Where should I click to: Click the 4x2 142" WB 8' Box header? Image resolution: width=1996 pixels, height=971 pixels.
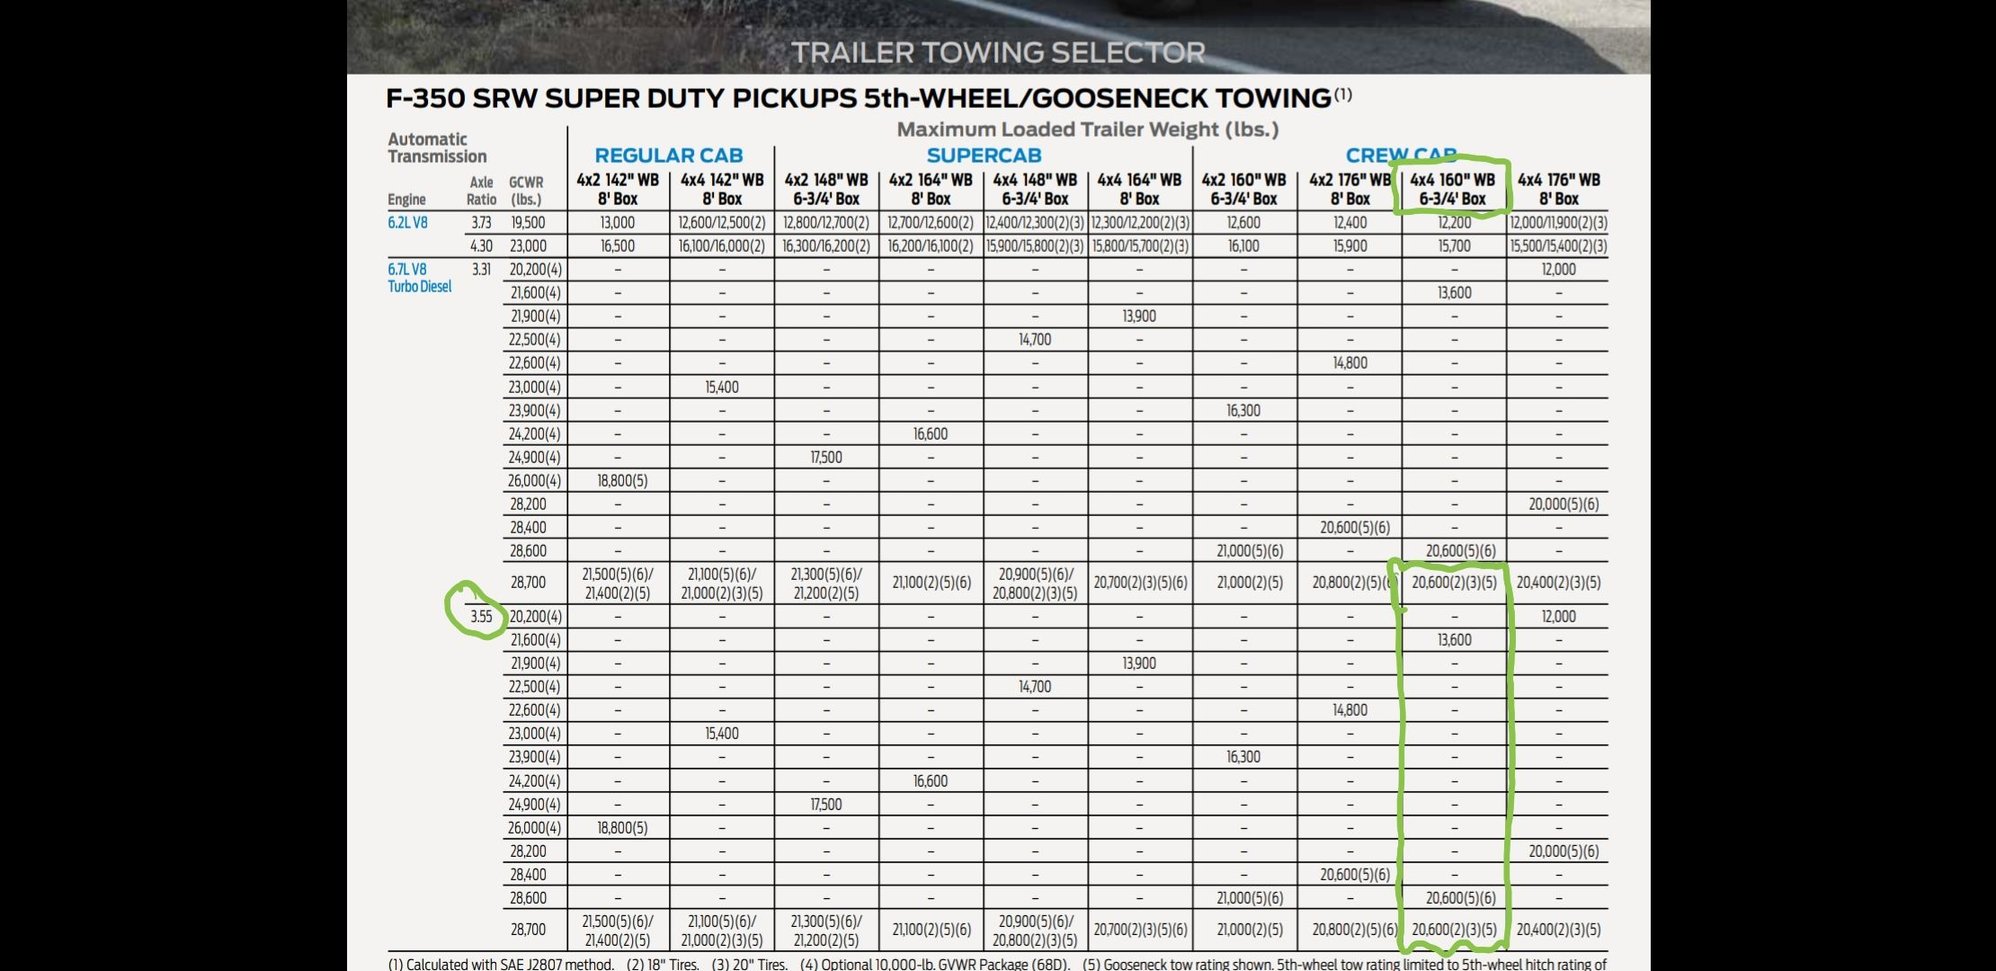(x=617, y=189)
